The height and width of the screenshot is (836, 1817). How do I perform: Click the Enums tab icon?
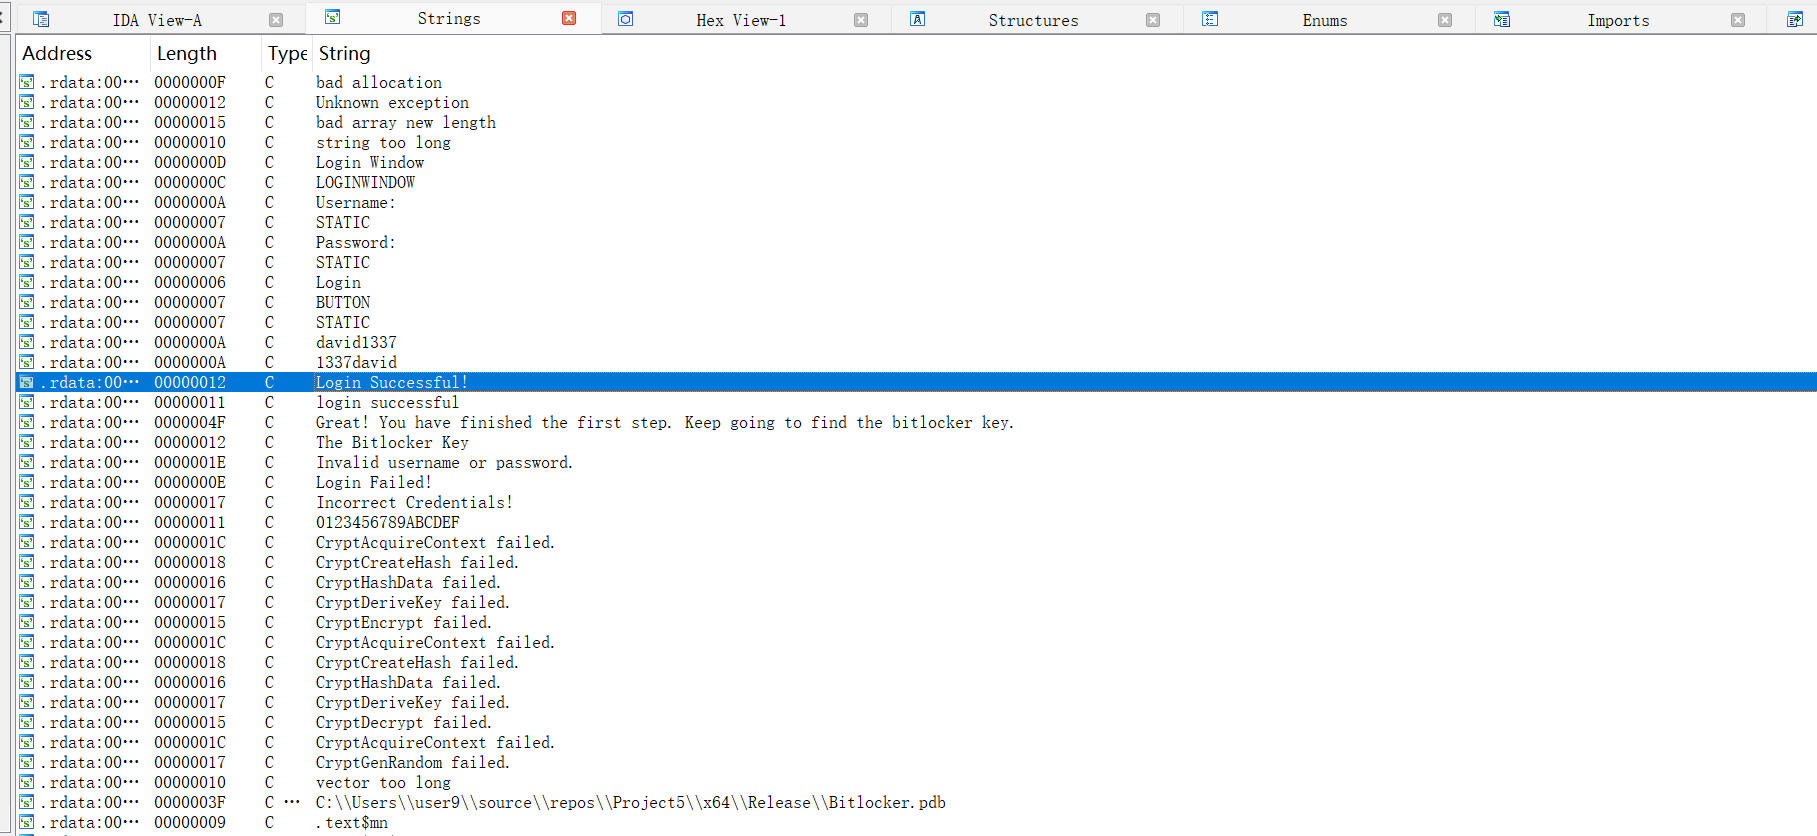(x=1210, y=20)
